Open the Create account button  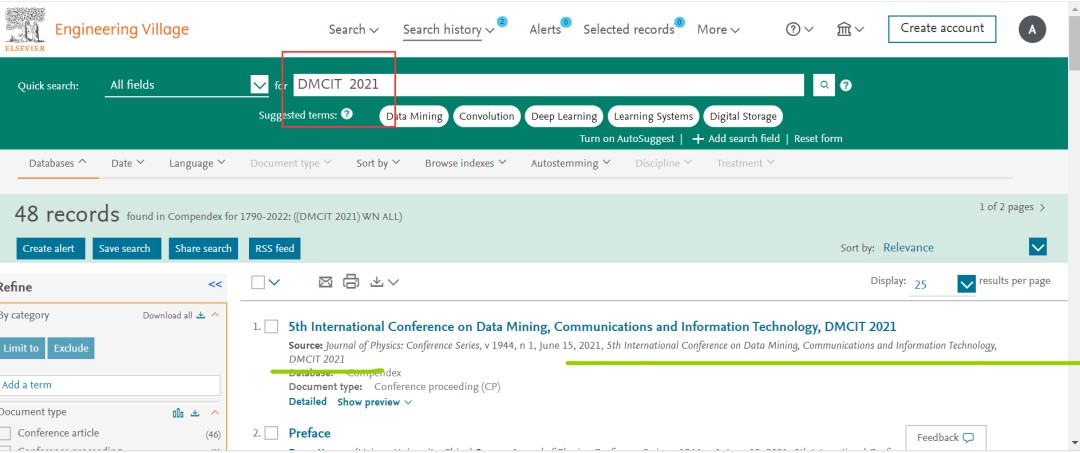[942, 29]
